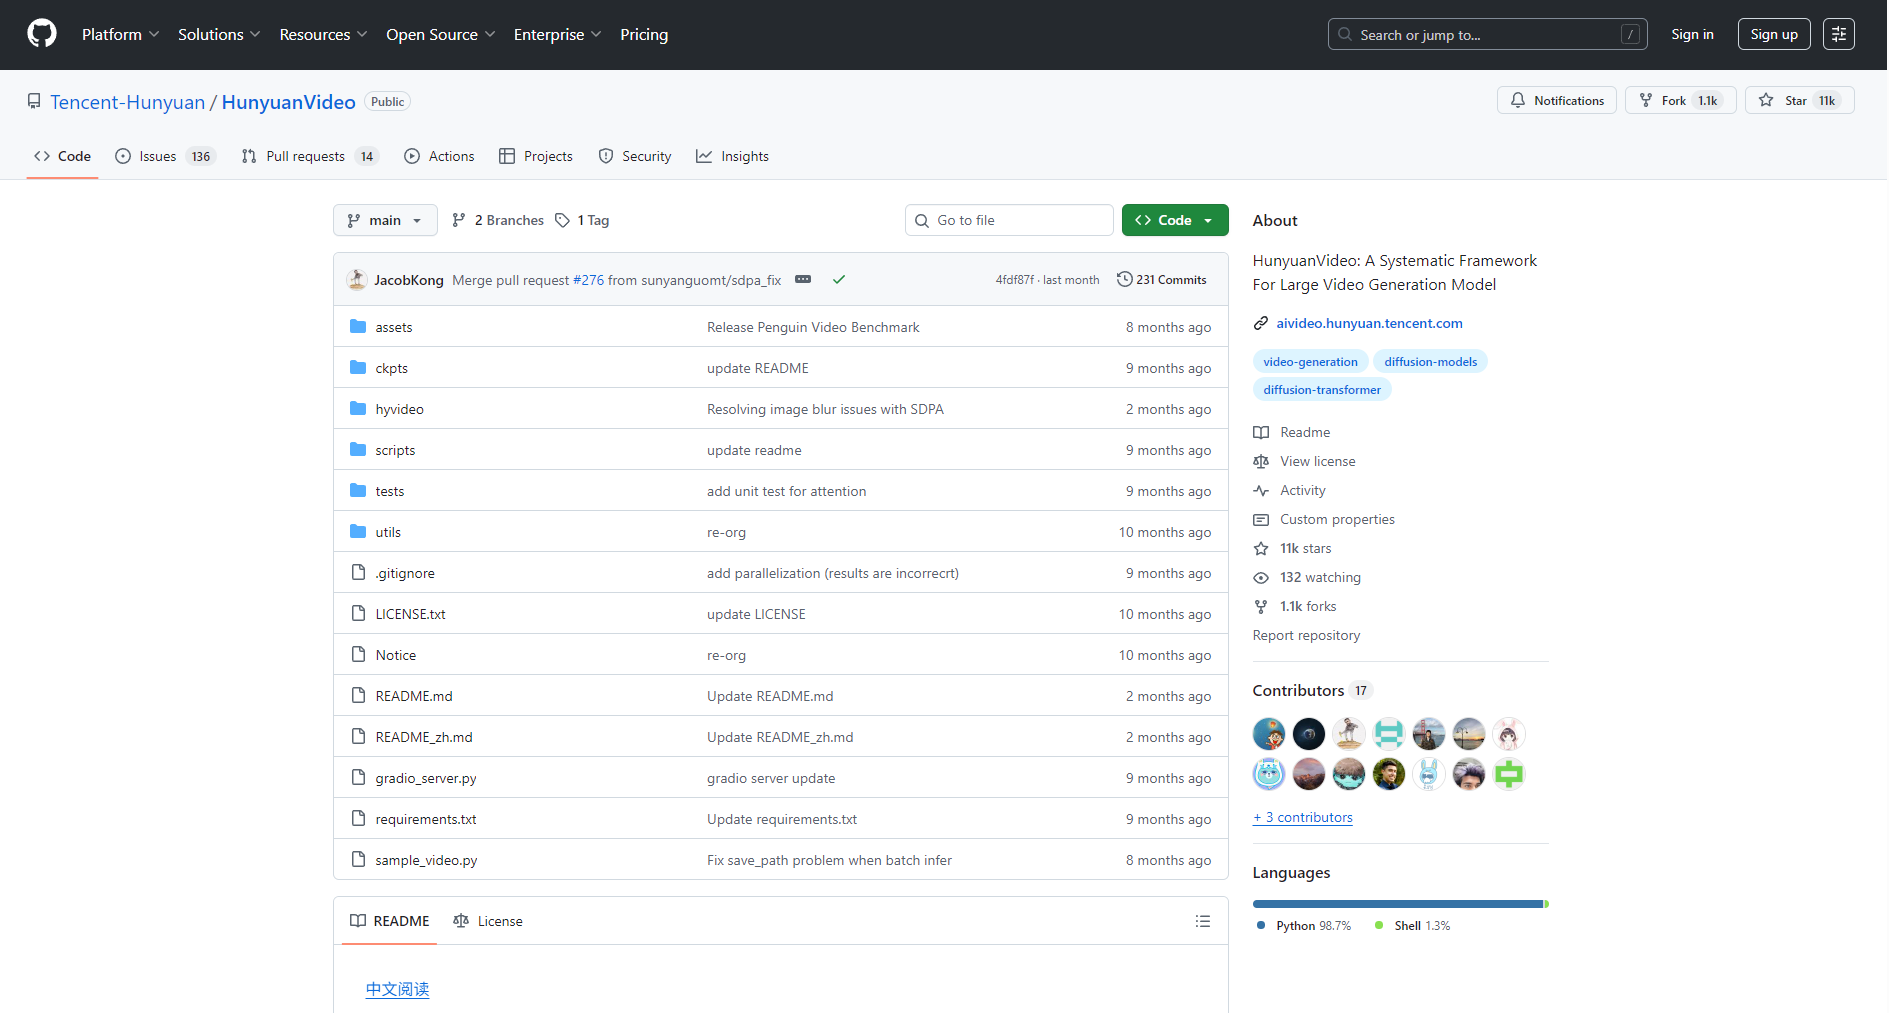Show the + 3 contributors link

(x=1302, y=817)
